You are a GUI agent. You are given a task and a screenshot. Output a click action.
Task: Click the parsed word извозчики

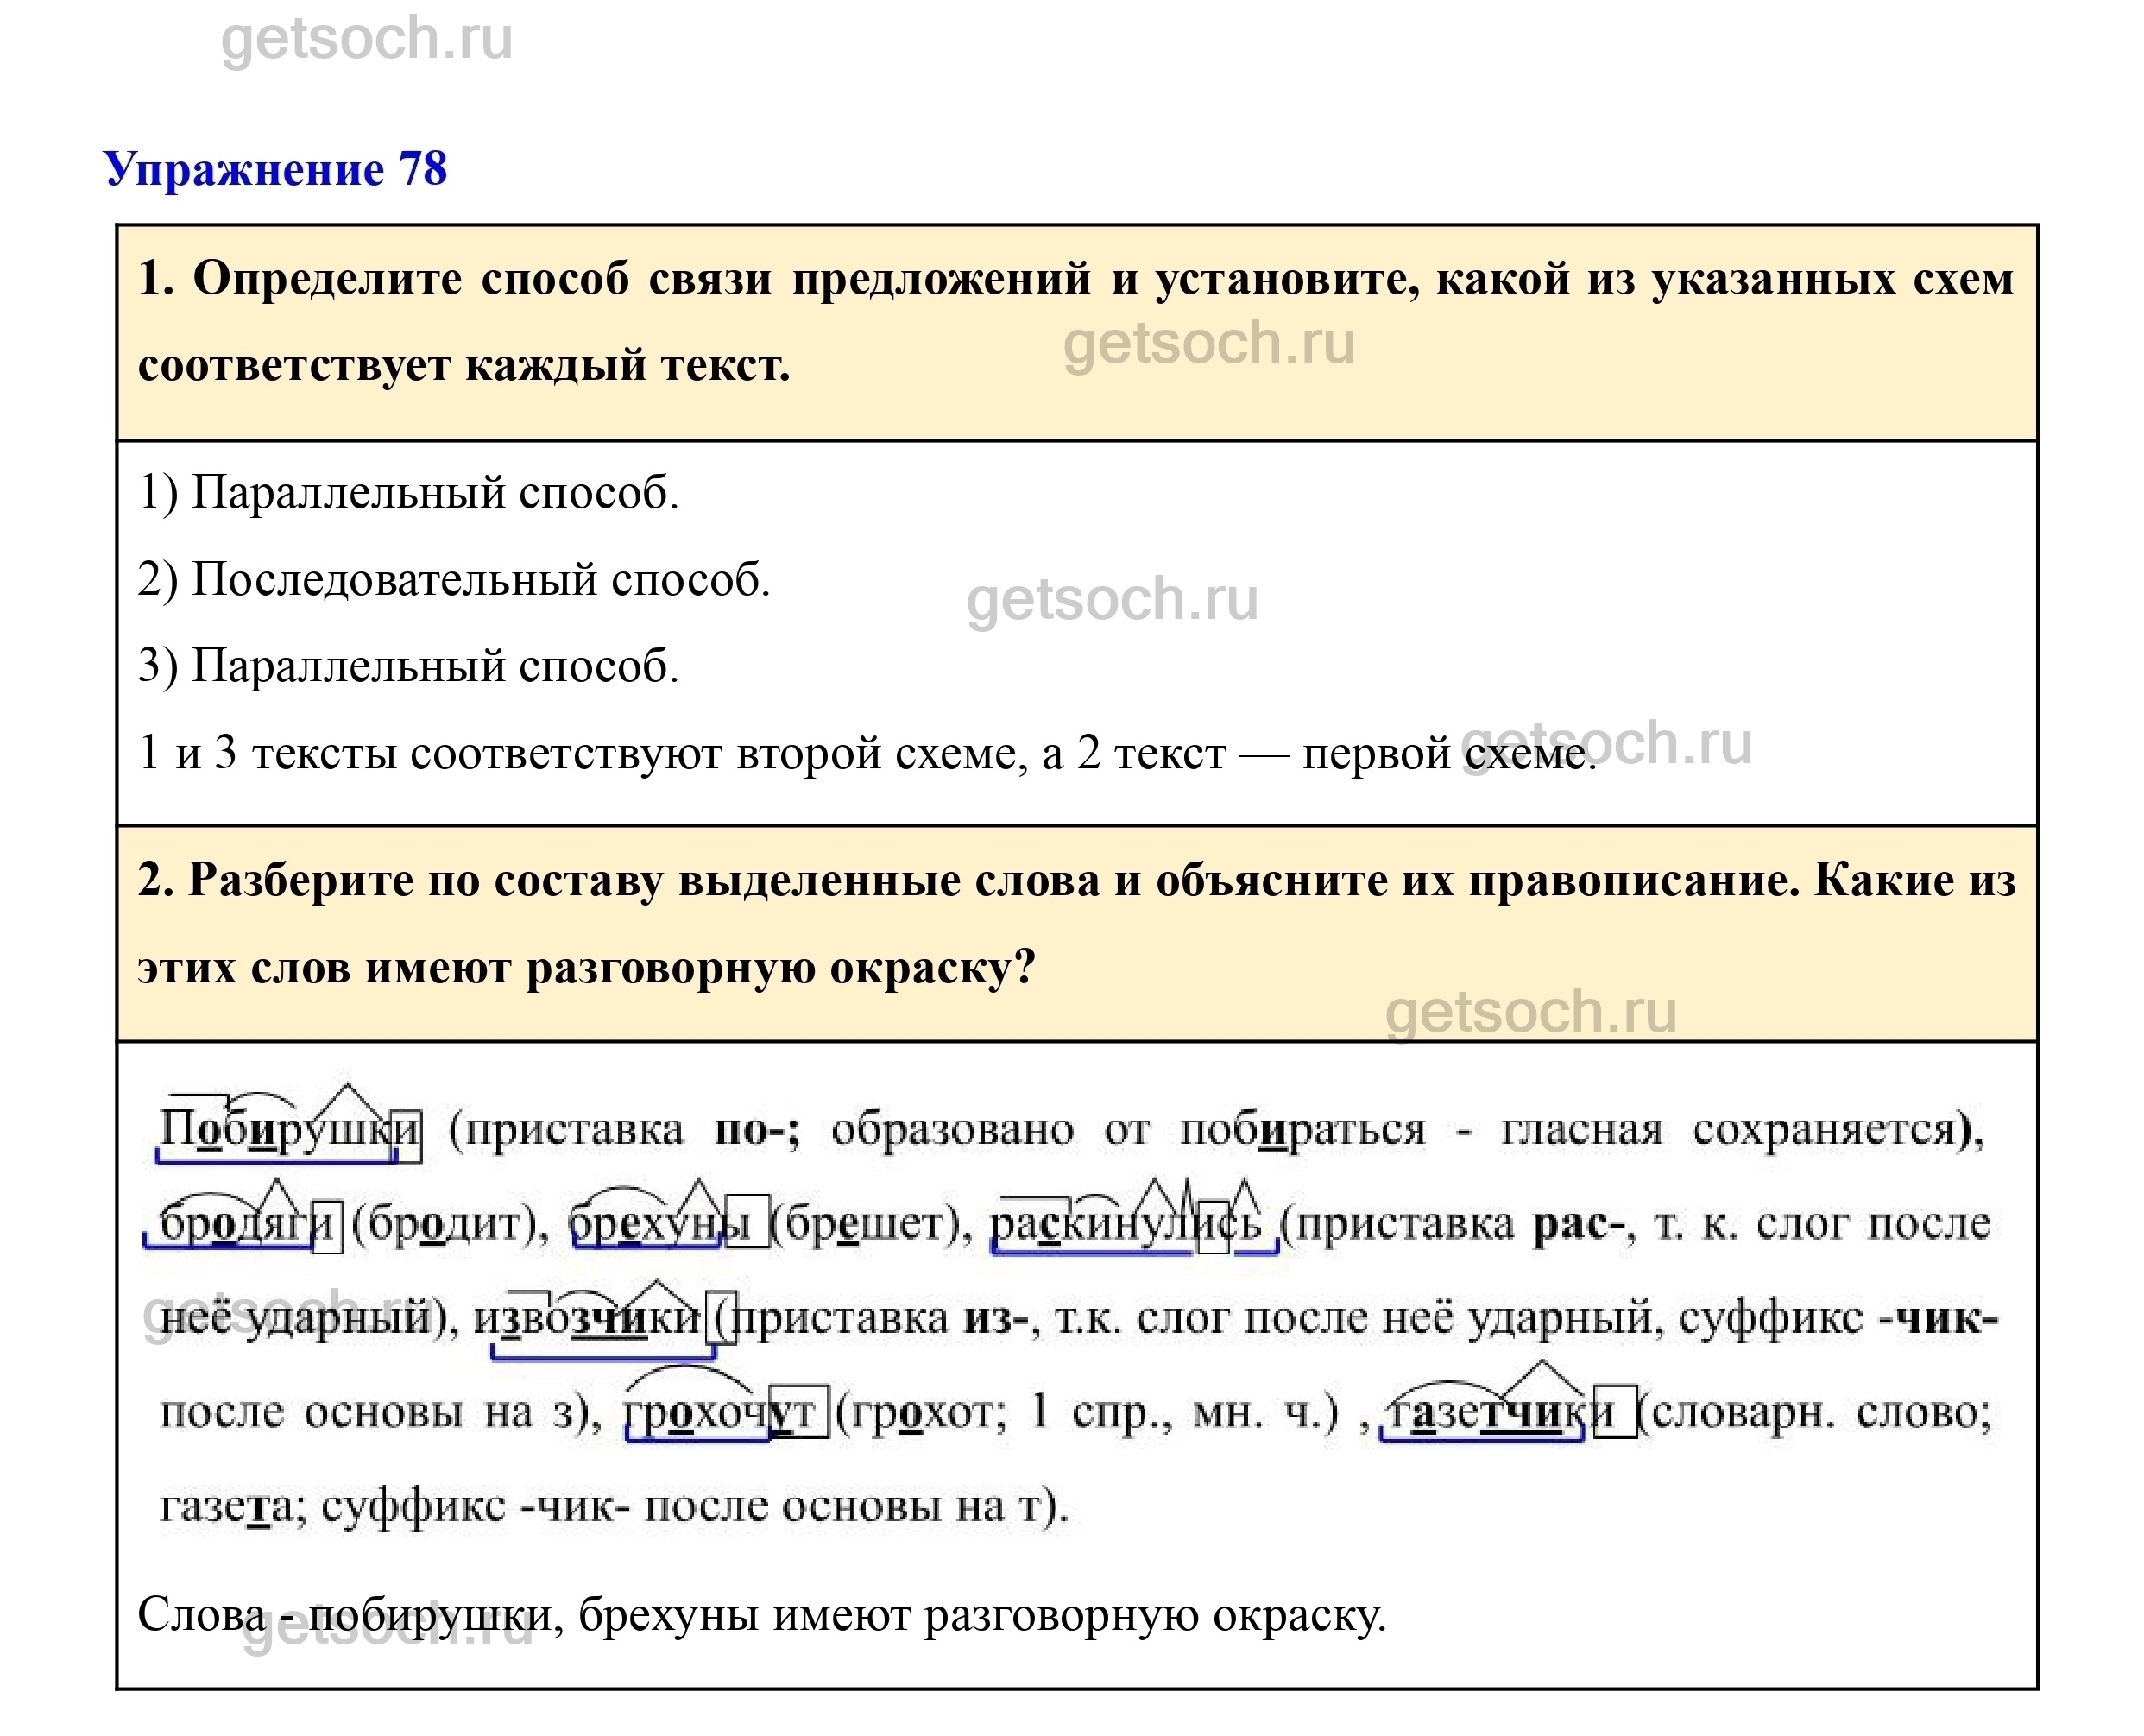coord(588,1318)
